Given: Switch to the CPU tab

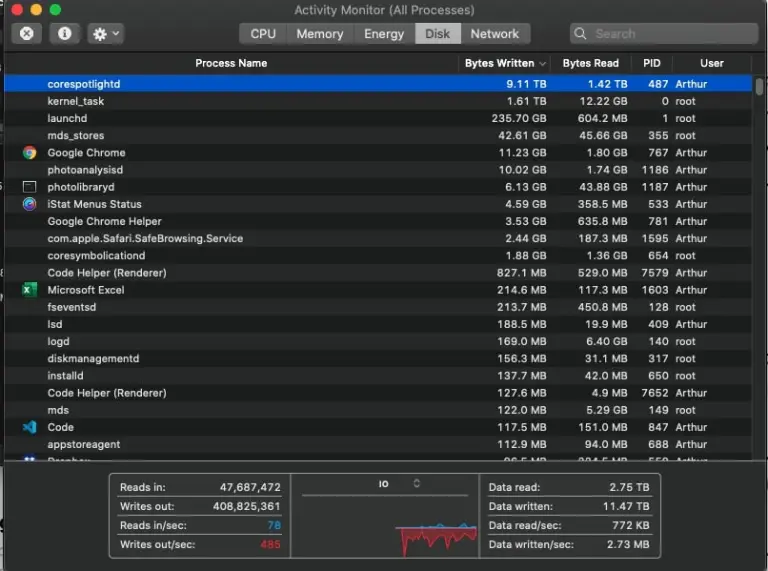Looking at the screenshot, I should click(x=263, y=34).
